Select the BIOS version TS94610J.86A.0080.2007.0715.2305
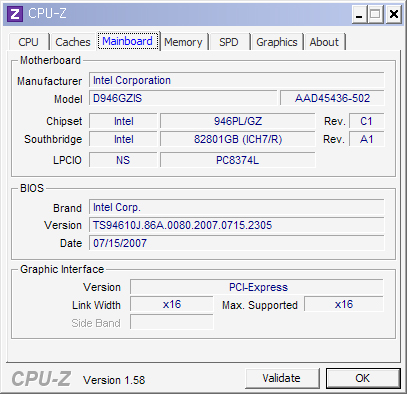Viewport: 407px width, 394px height. pyautogui.click(x=237, y=225)
